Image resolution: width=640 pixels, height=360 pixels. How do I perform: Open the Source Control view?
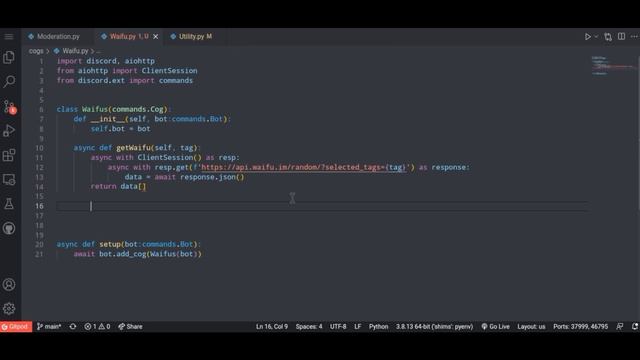tap(9, 107)
